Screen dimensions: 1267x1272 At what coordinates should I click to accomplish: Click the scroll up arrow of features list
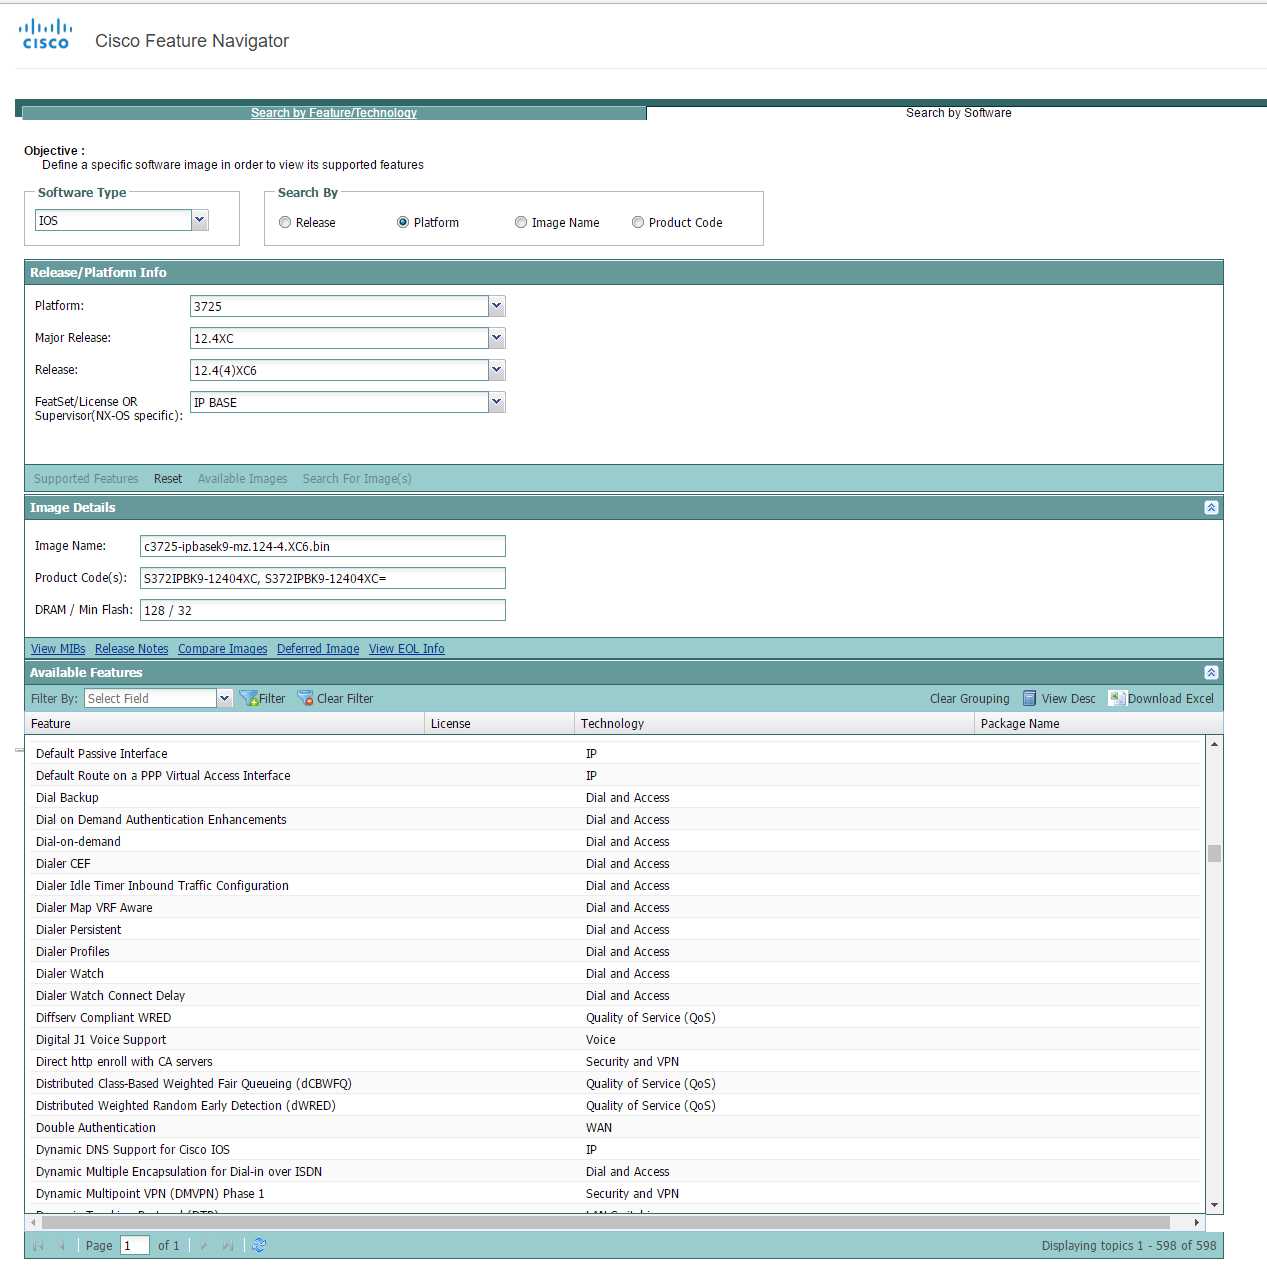(1214, 744)
